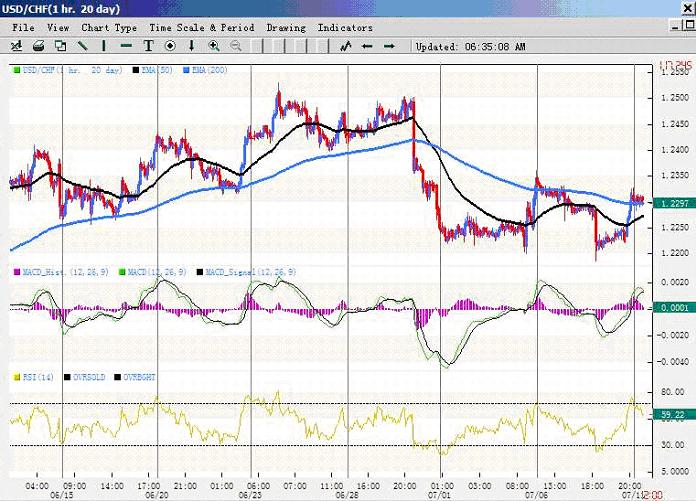The height and width of the screenshot is (501, 696).
Task: Open the Time Scale & Period menu
Action: click(x=202, y=28)
